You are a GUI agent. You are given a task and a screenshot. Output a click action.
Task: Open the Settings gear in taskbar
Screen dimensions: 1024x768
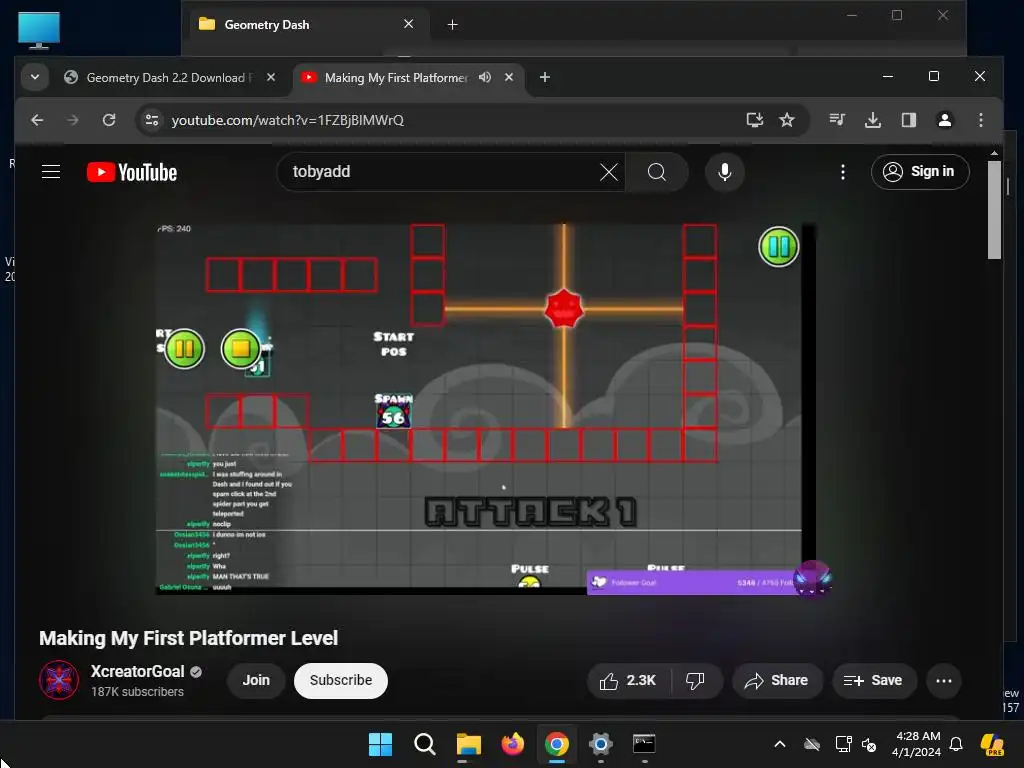point(600,744)
